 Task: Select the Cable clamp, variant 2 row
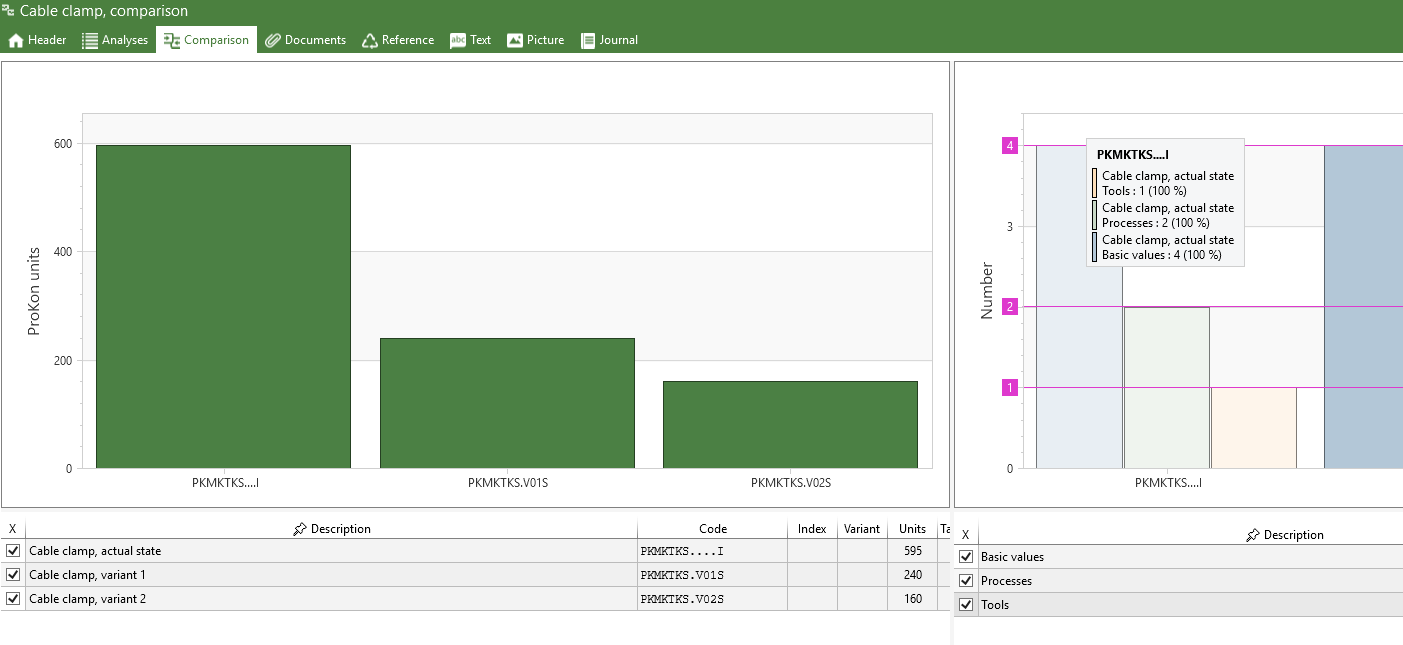coord(88,599)
